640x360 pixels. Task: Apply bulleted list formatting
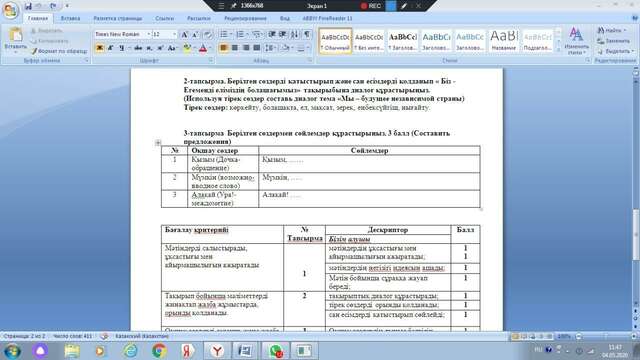click(x=224, y=34)
